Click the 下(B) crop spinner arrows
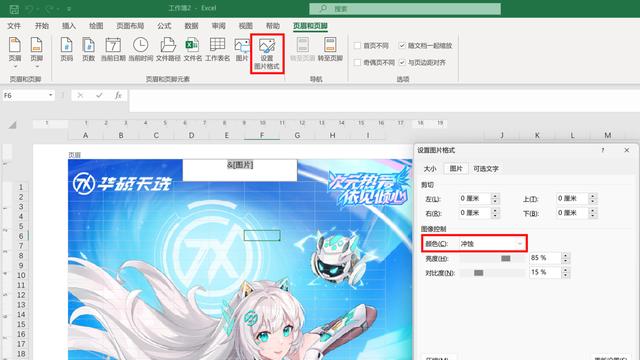640x360 pixels. pyautogui.click(x=593, y=213)
